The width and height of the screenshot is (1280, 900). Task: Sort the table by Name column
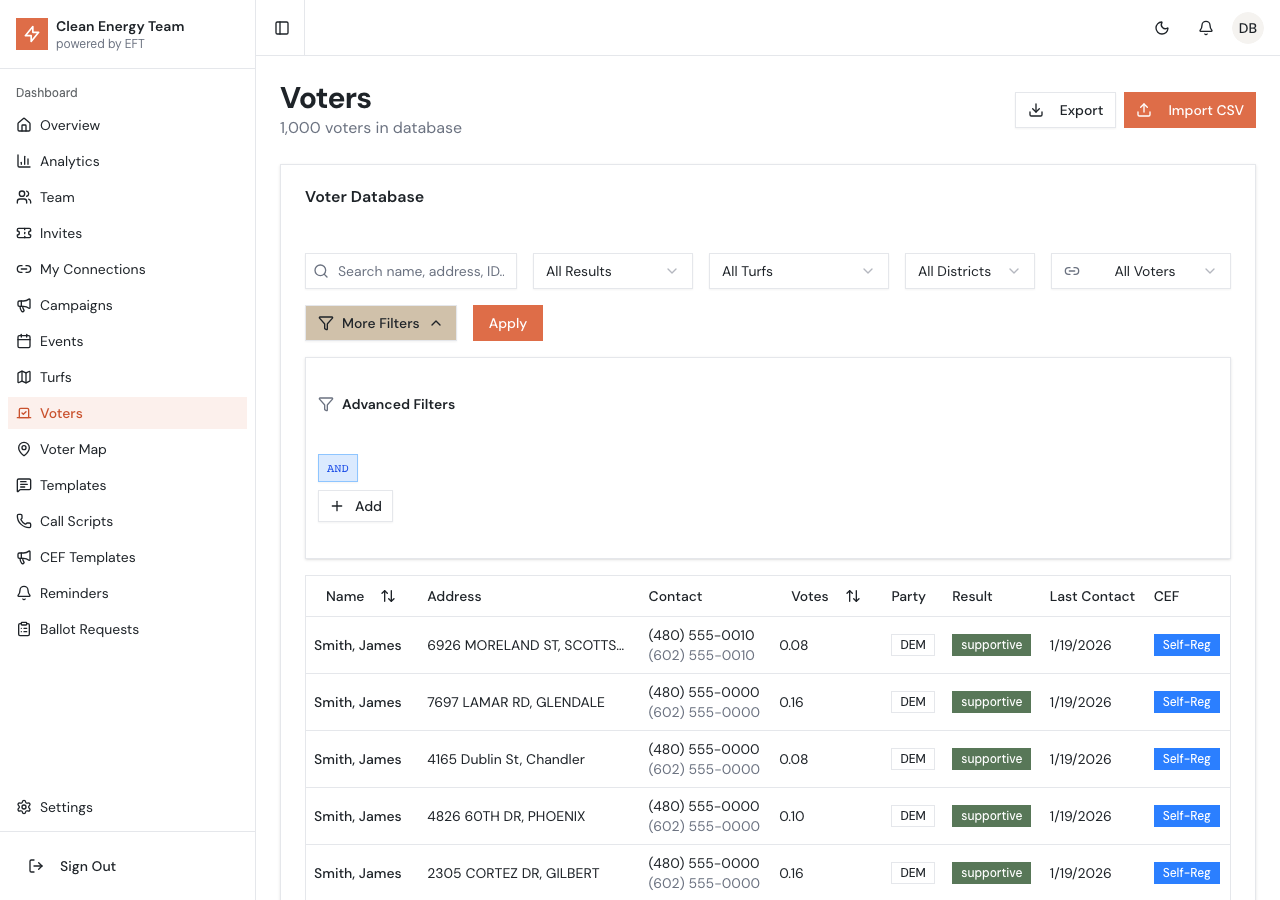coord(387,596)
